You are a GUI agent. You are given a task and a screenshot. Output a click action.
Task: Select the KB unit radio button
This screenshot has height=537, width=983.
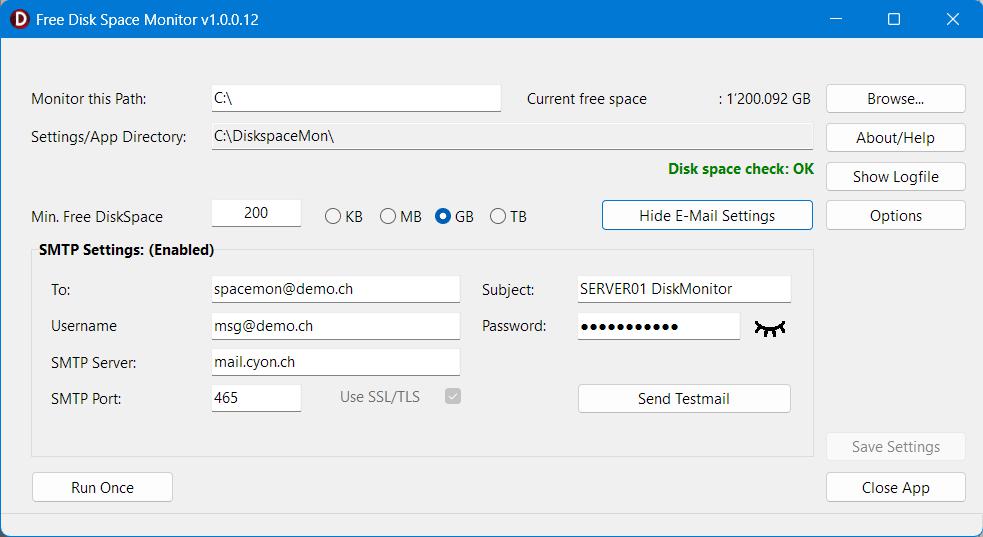(x=333, y=216)
